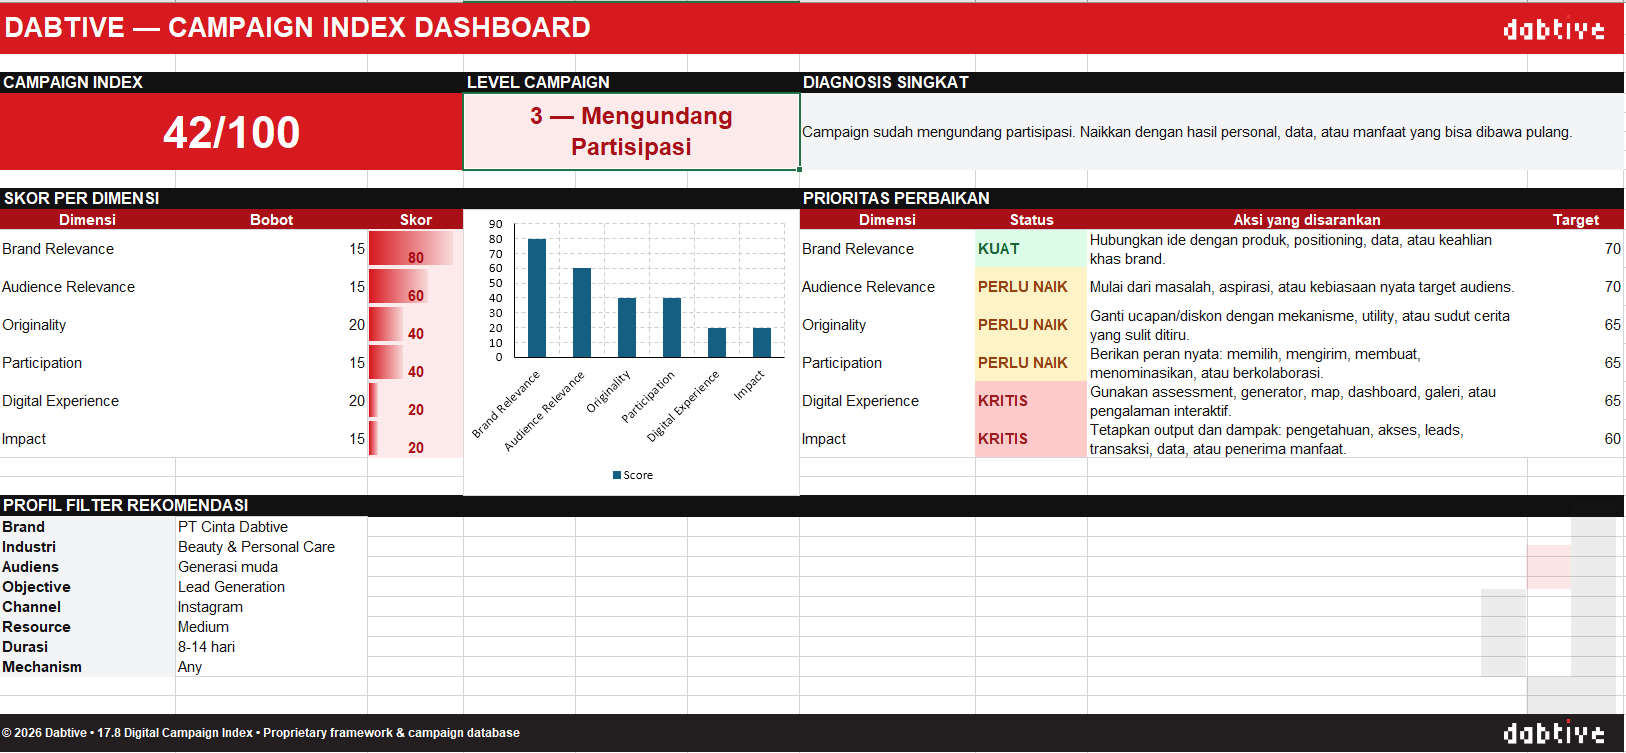Select the "KUAT" status cell
Image resolution: width=1626 pixels, height=753 pixels.
point(1031,249)
